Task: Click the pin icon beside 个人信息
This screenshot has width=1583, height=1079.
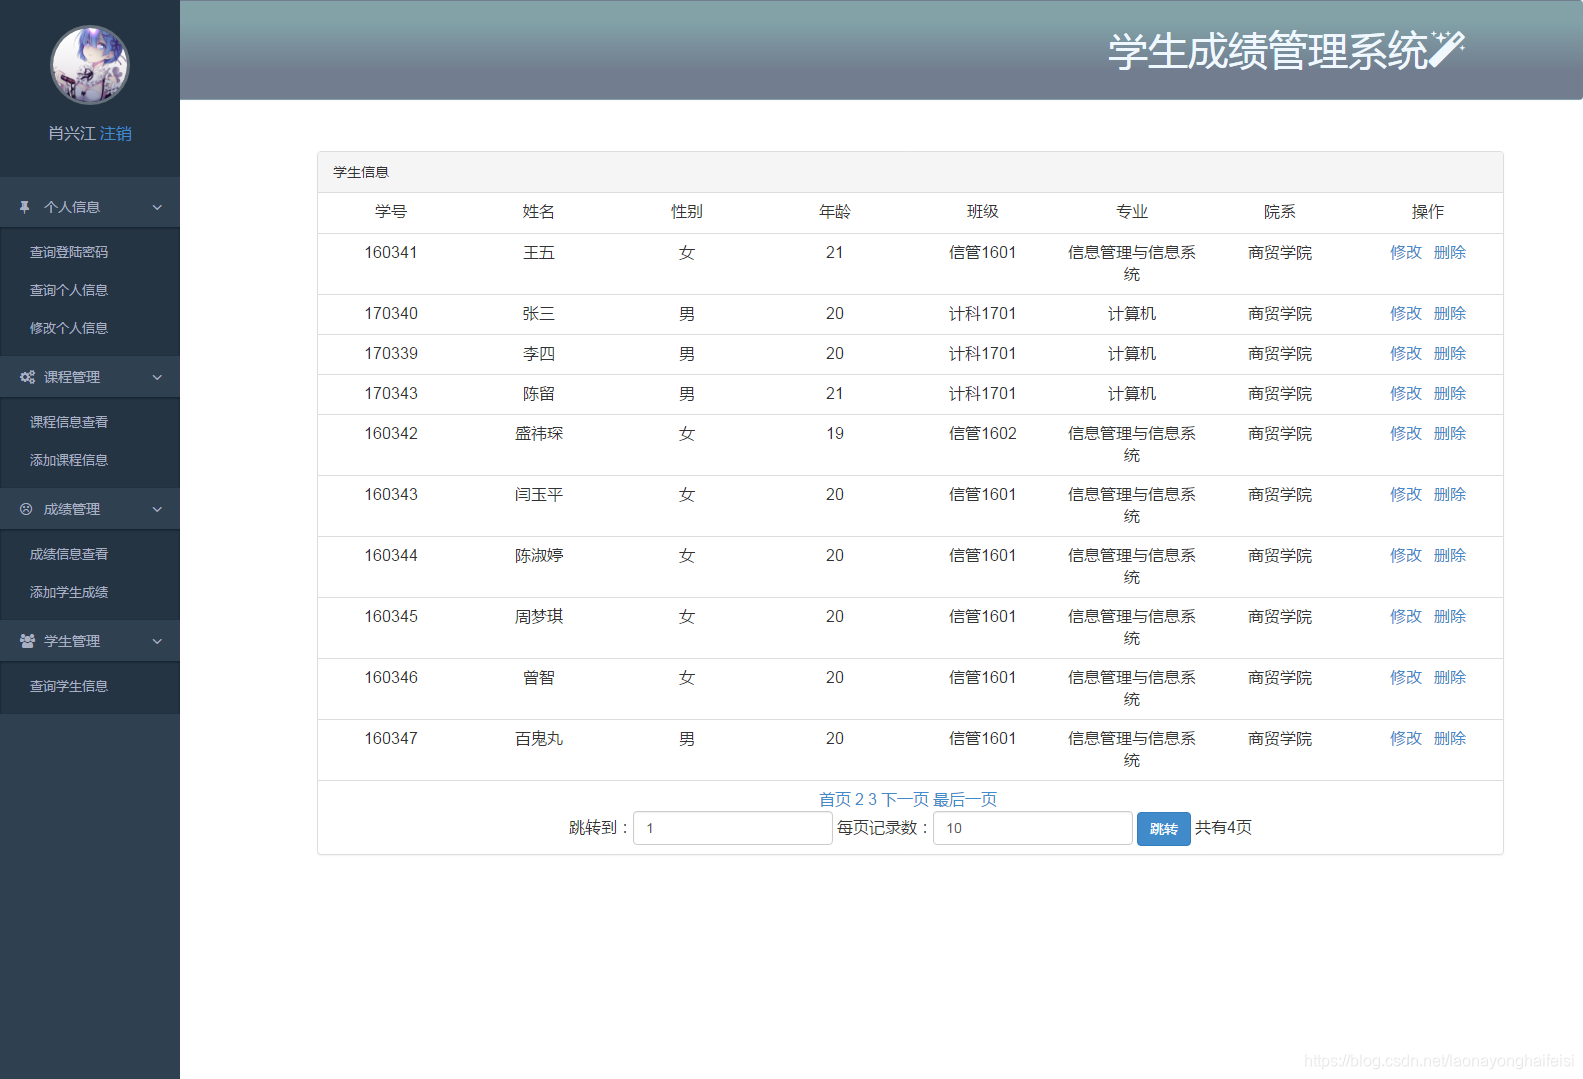Action: point(25,207)
